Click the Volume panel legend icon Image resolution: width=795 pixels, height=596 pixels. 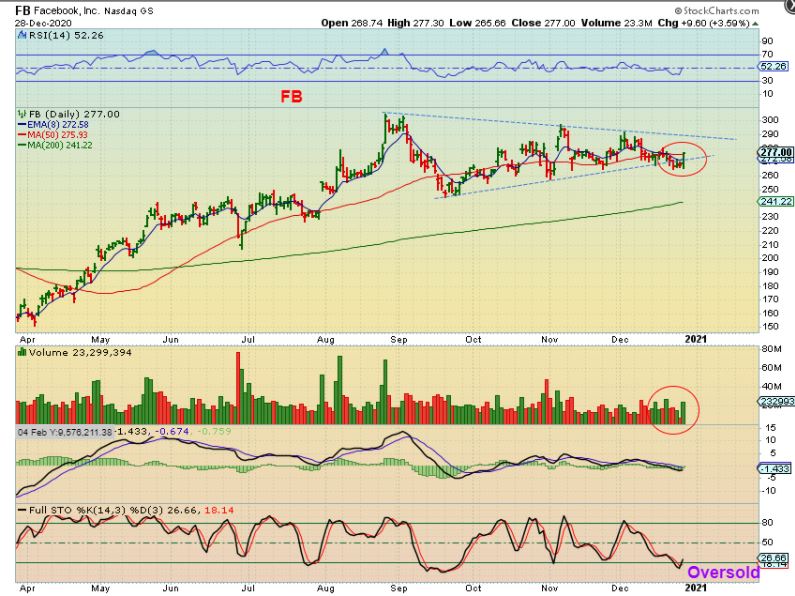(x=22, y=352)
